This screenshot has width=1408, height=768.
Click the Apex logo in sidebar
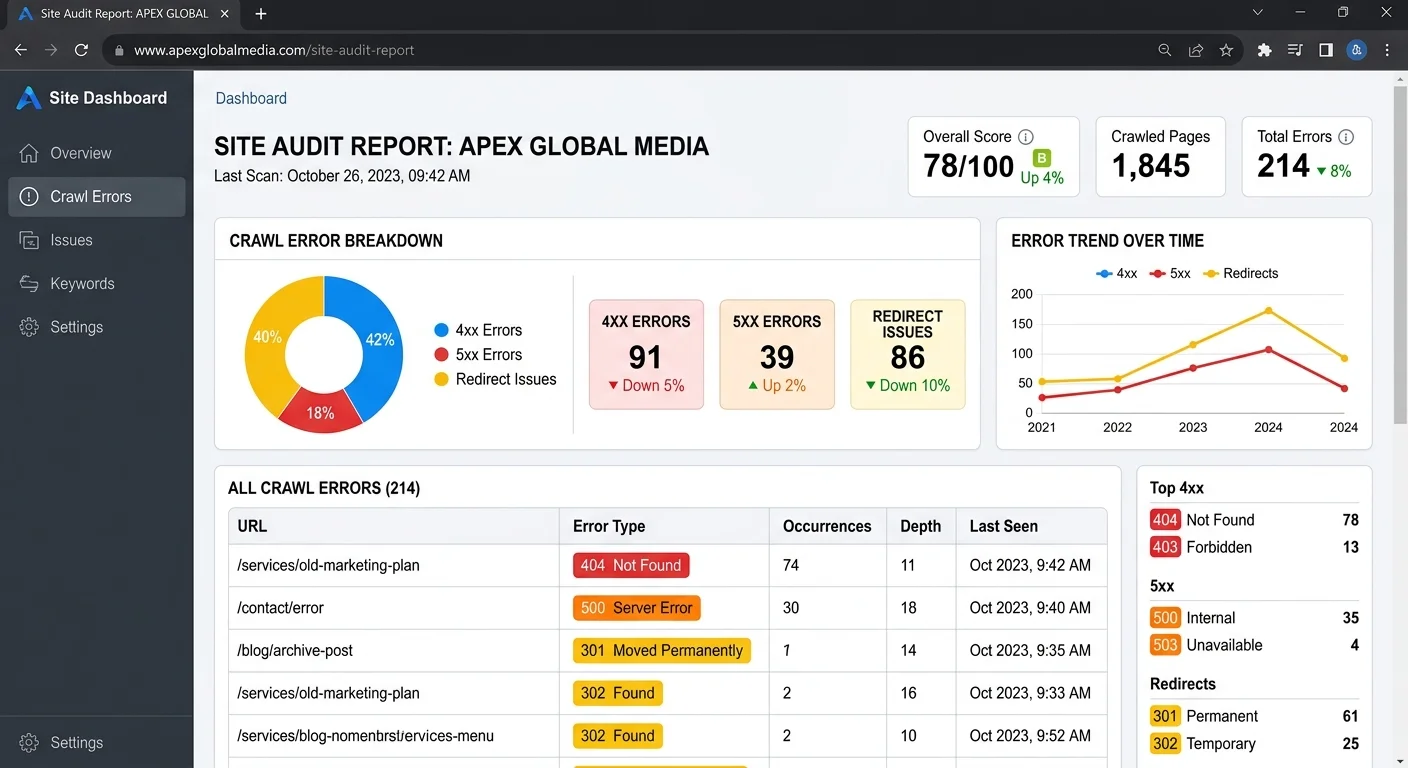click(30, 98)
